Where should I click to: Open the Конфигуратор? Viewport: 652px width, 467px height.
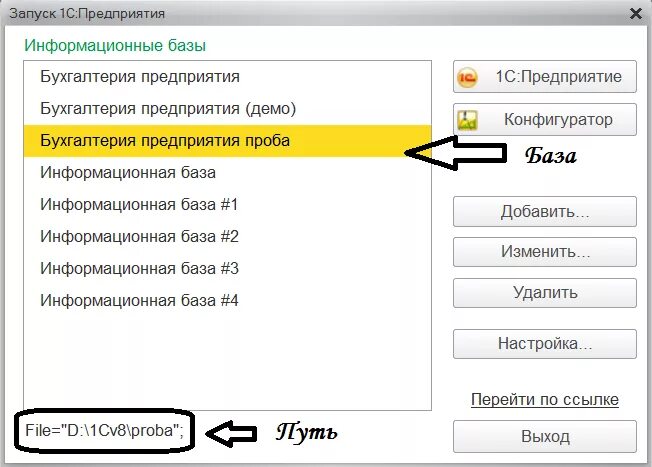[x=545, y=120]
